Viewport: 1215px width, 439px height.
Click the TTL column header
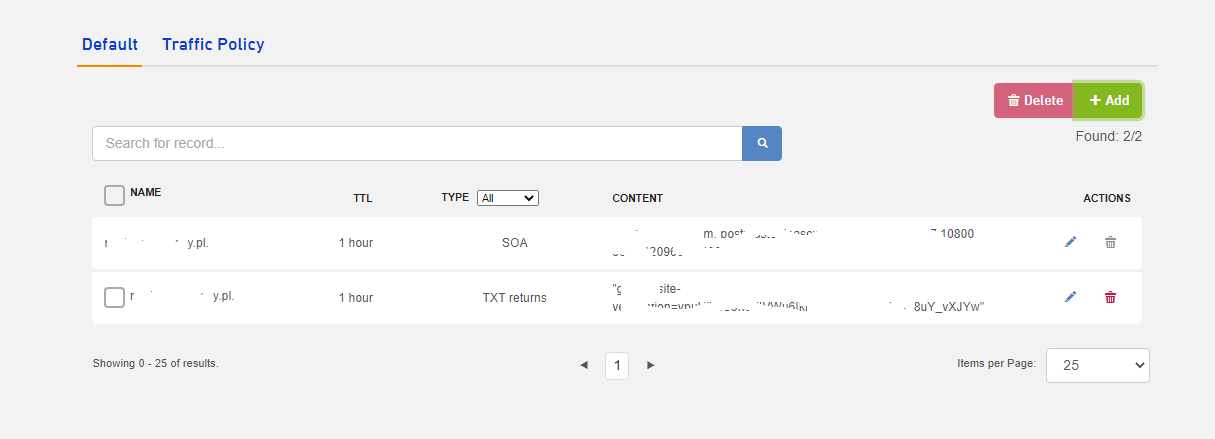[x=362, y=198]
